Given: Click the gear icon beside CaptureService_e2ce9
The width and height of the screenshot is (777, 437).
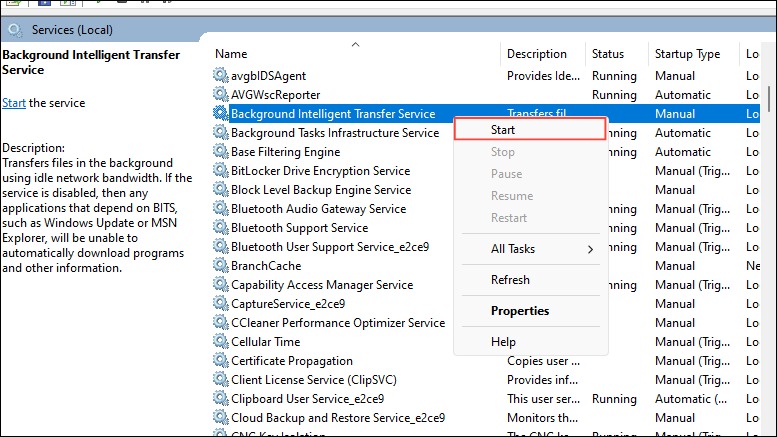Looking at the screenshot, I should coord(221,303).
